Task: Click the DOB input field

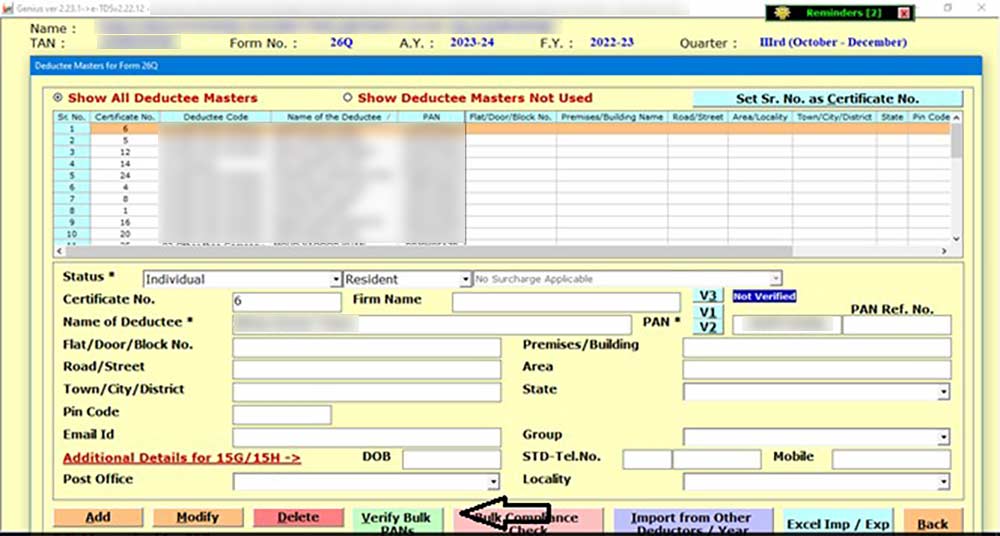Action: tap(452, 459)
